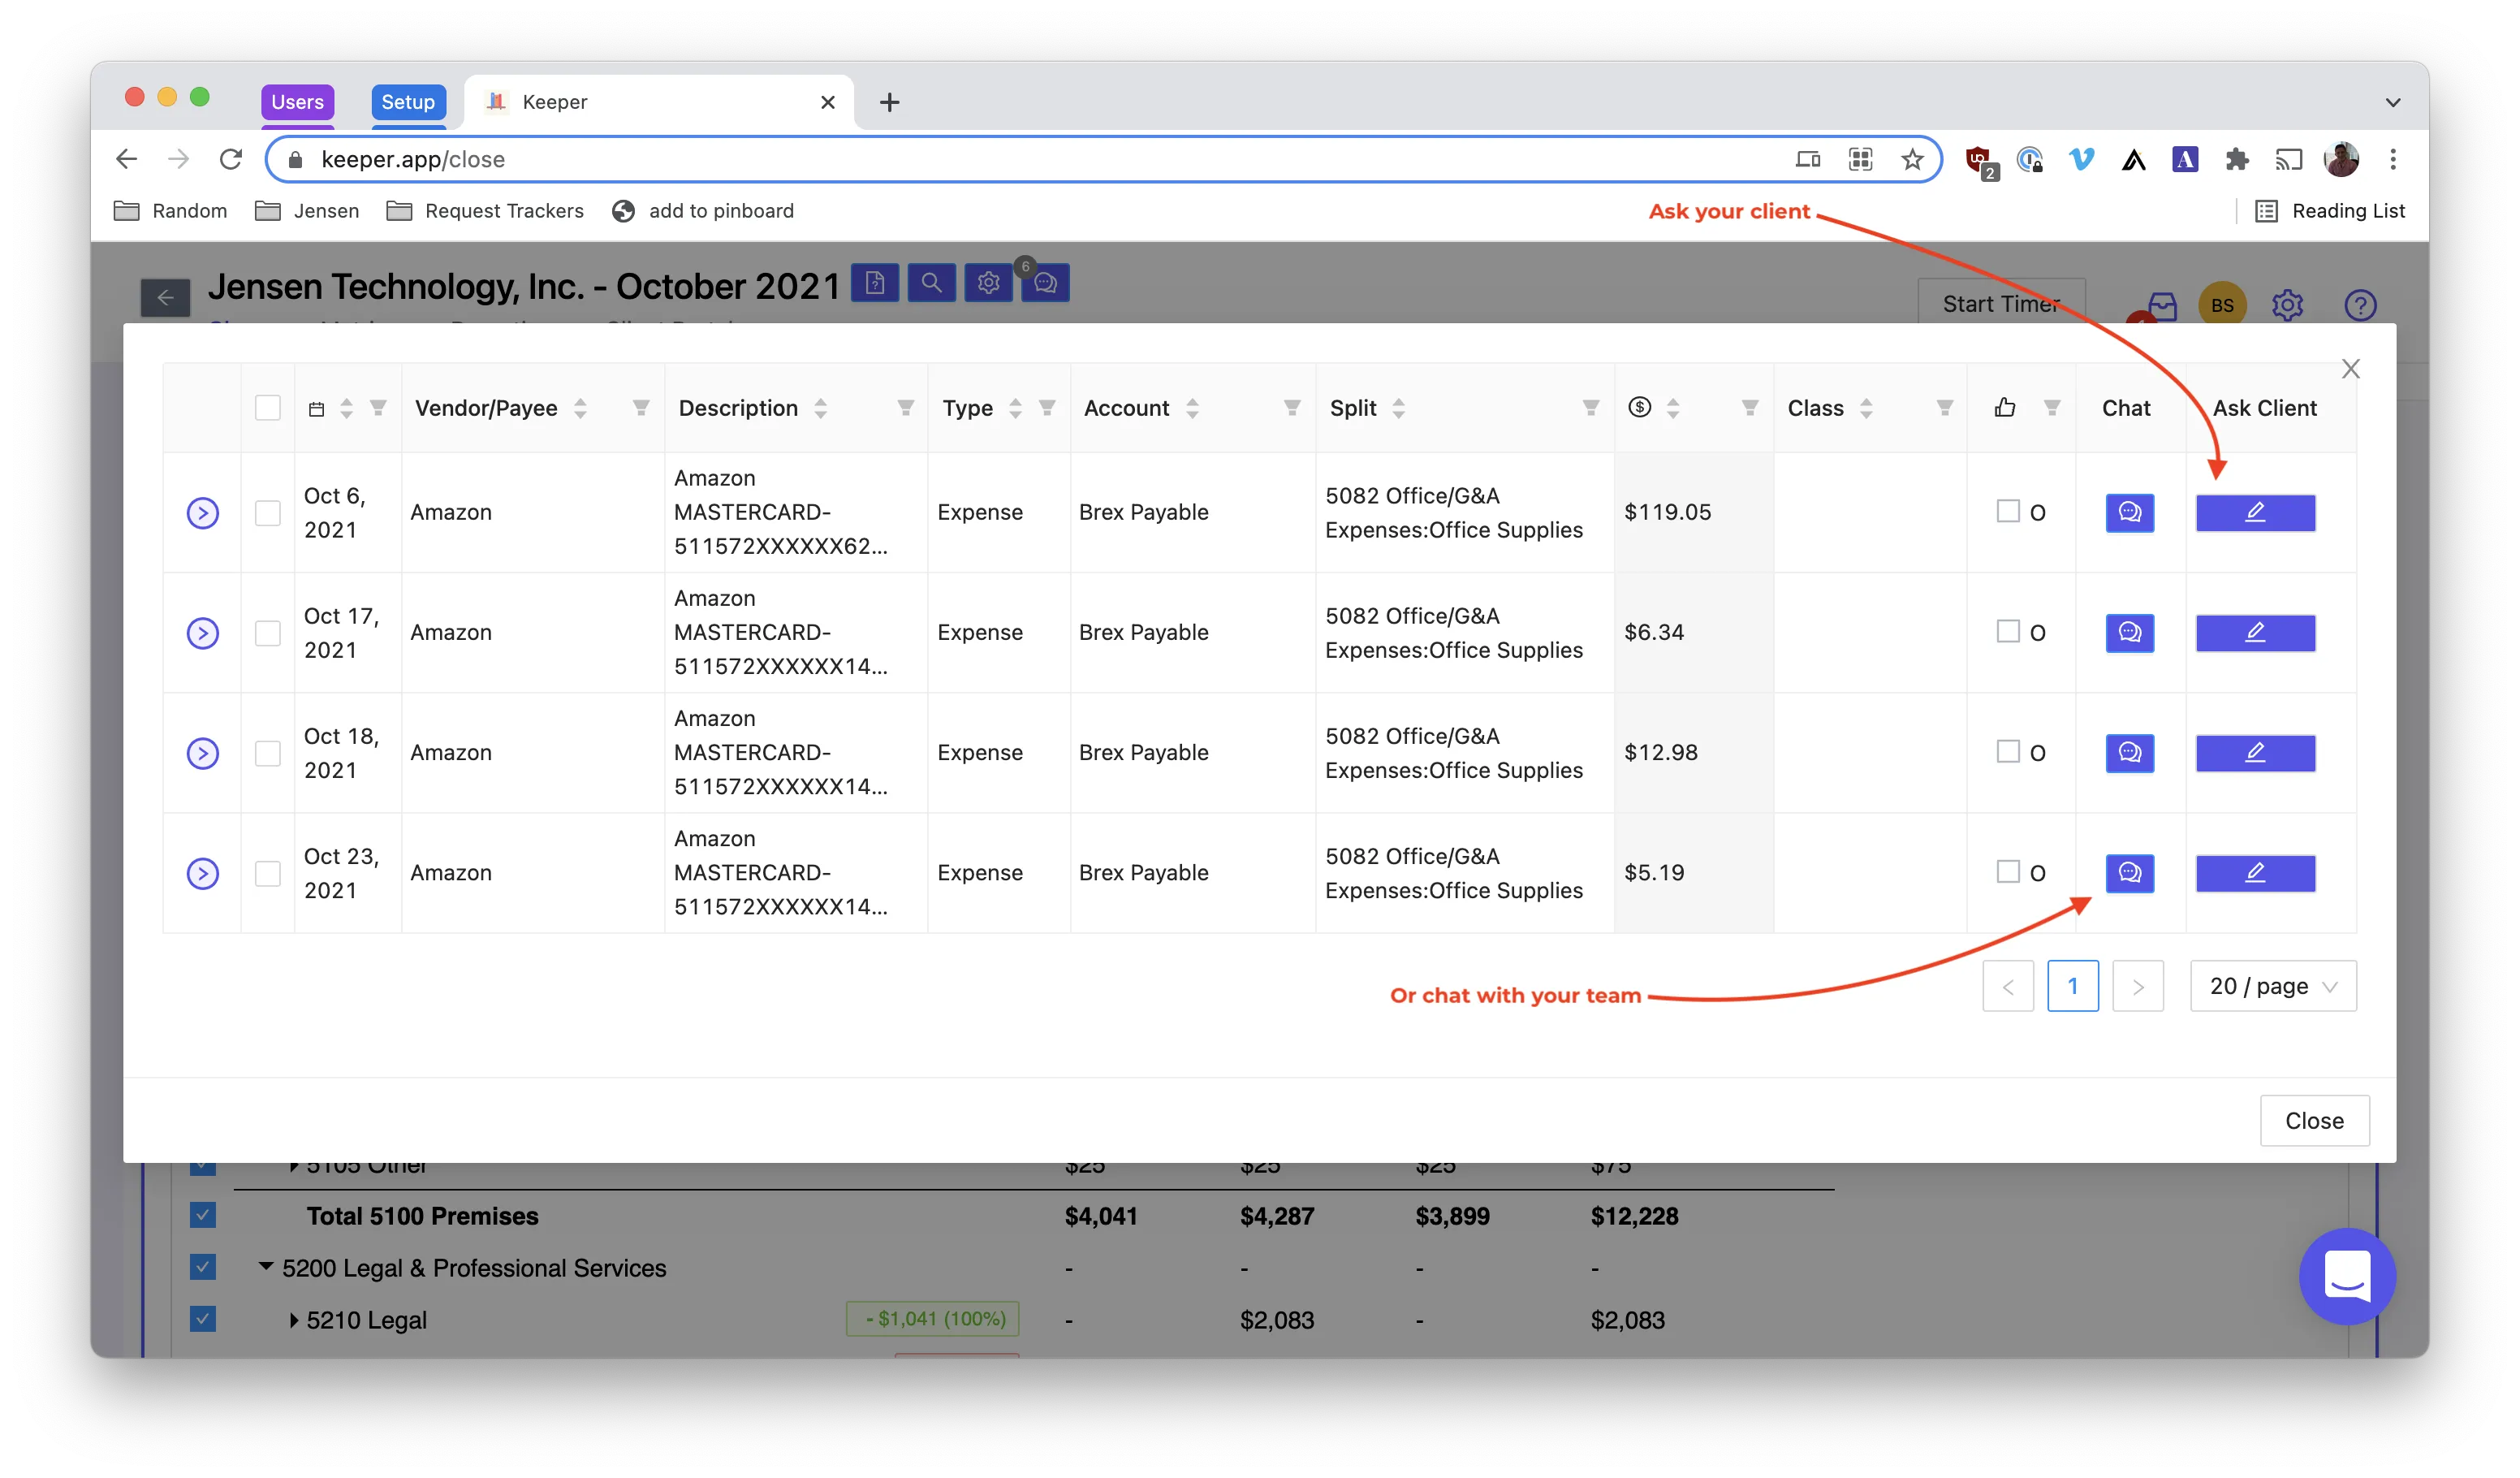Filter the Account column
The height and width of the screenshot is (1478, 2520).
click(1292, 407)
